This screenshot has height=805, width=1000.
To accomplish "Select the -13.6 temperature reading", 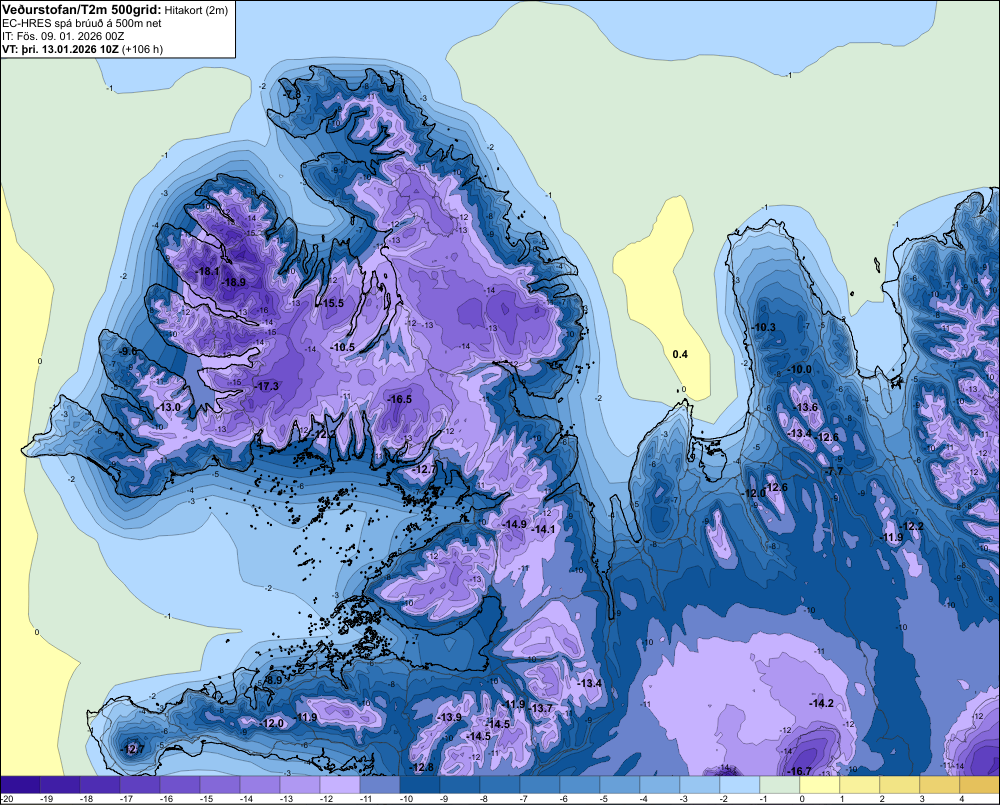I will click(805, 407).
